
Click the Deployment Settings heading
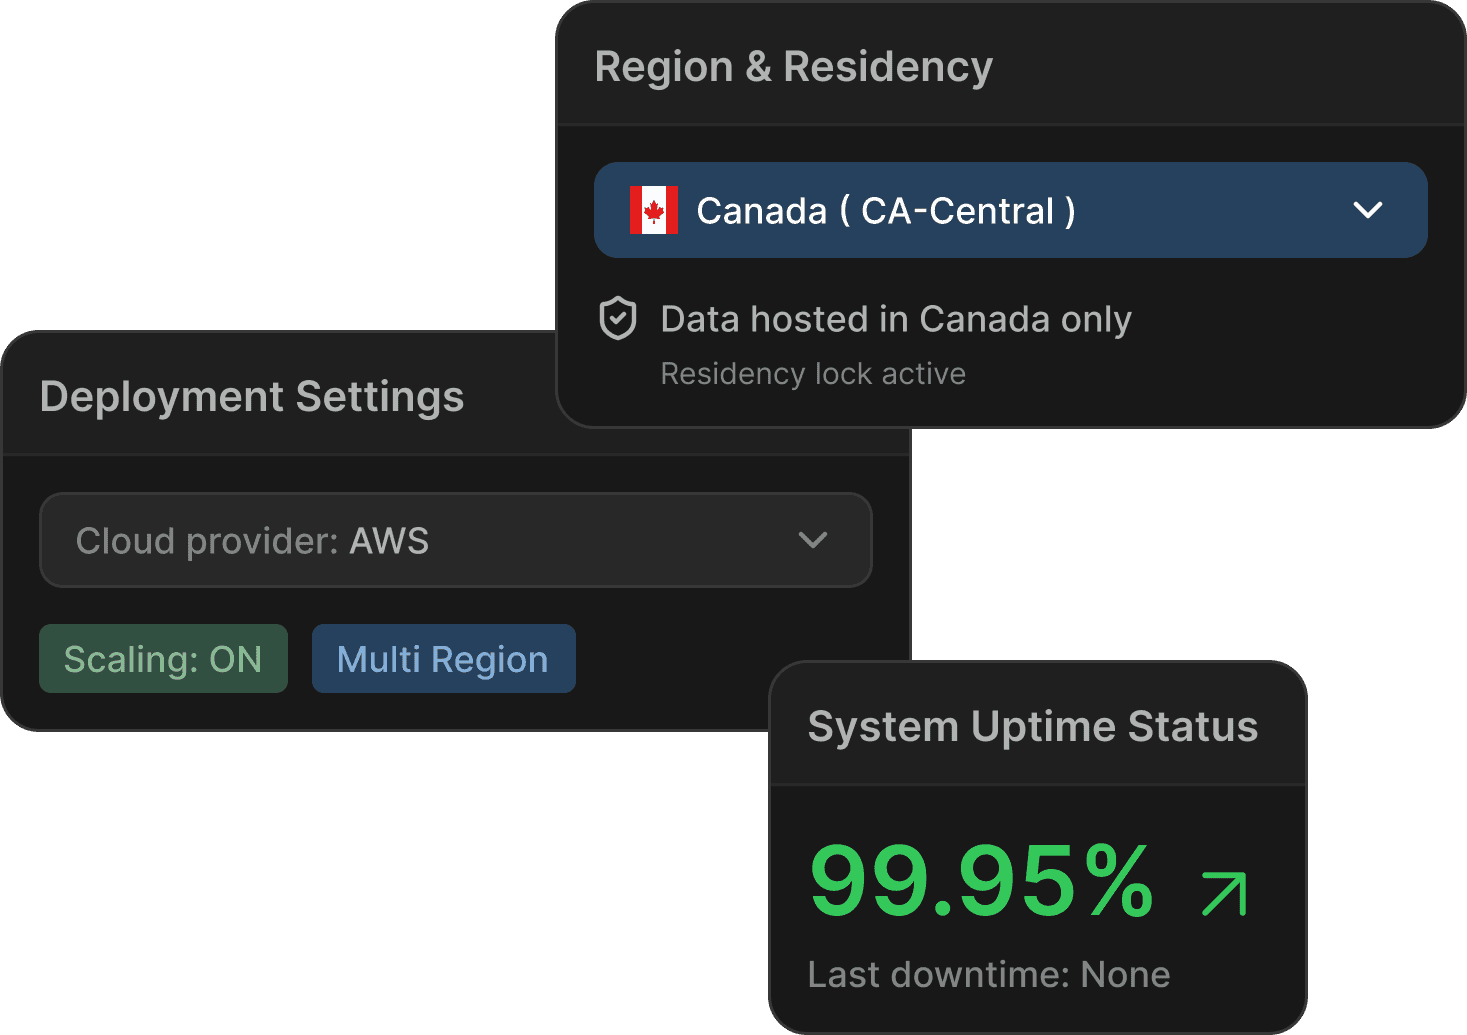tap(252, 397)
